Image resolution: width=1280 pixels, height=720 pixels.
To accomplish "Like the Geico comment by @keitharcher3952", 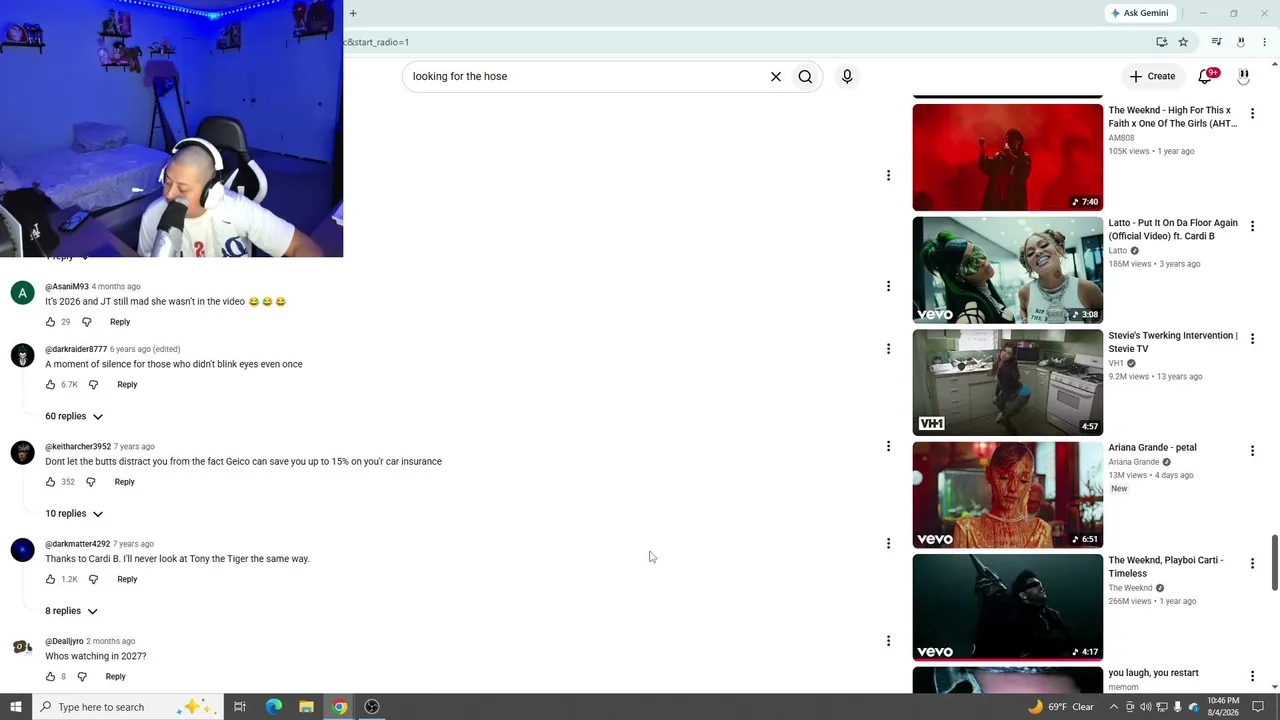I will pyautogui.click(x=50, y=482).
